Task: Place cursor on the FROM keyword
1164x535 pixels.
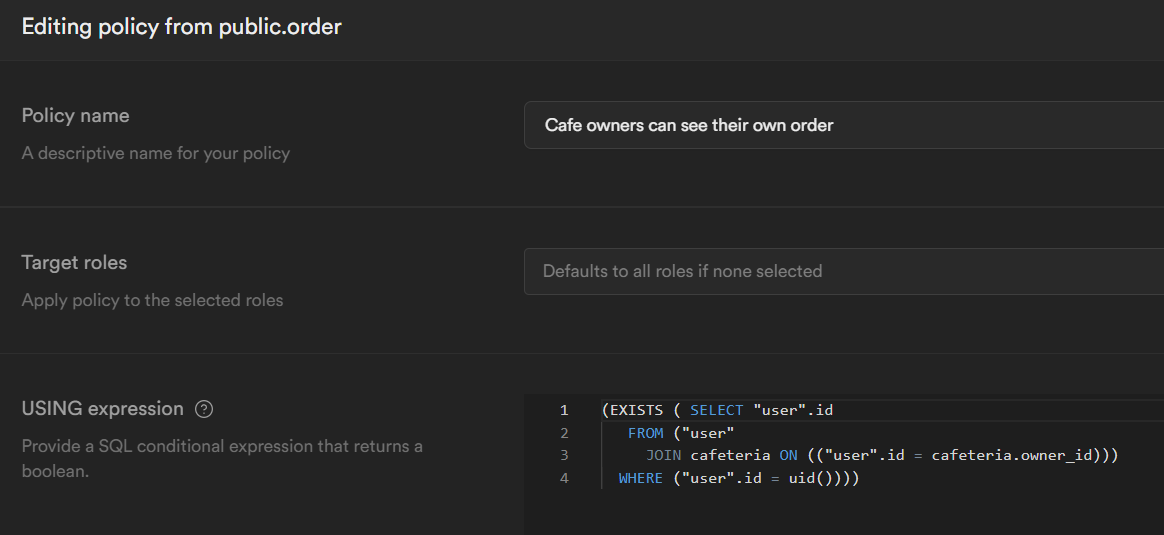Action: point(645,433)
